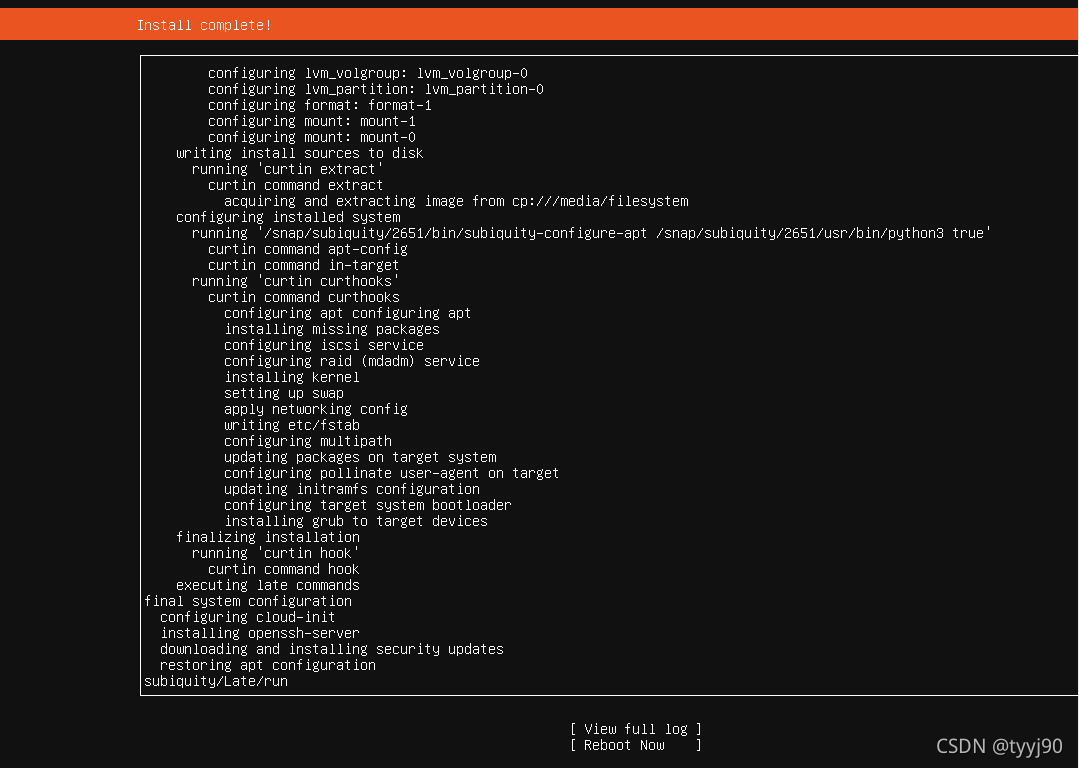Click the 'configuring multipath' line

click(308, 441)
